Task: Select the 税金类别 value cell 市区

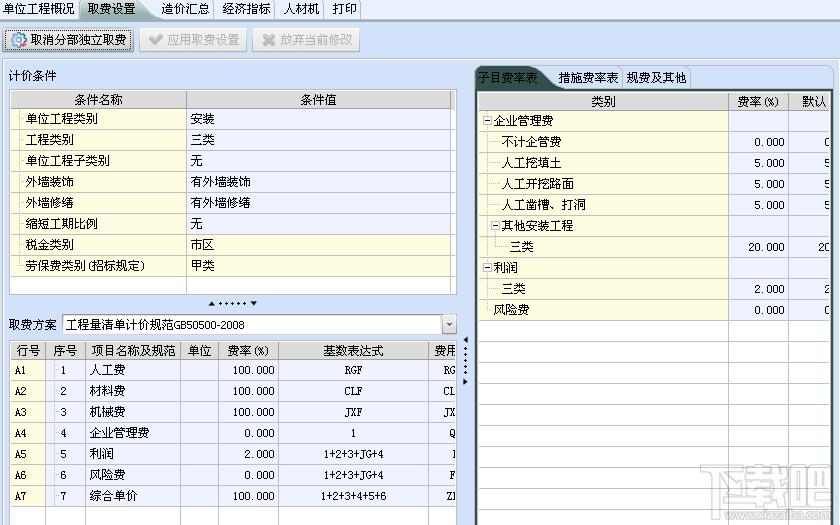Action: [319, 245]
